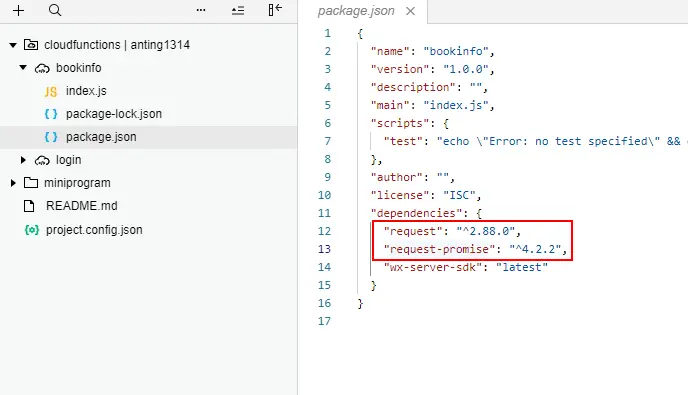Click line number 12 in the gutter
The height and width of the screenshot is (395, 688).
coord(324,231)
